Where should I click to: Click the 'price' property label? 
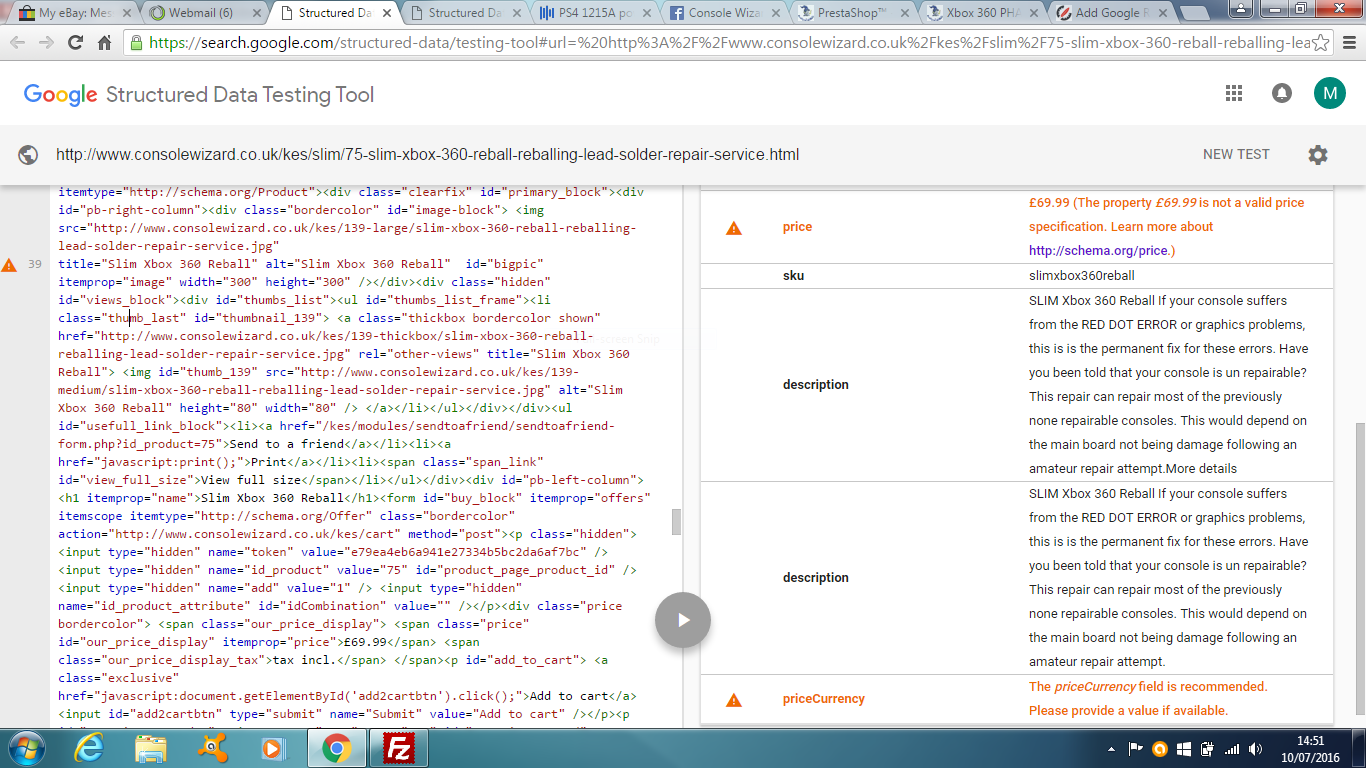point(797,227)
